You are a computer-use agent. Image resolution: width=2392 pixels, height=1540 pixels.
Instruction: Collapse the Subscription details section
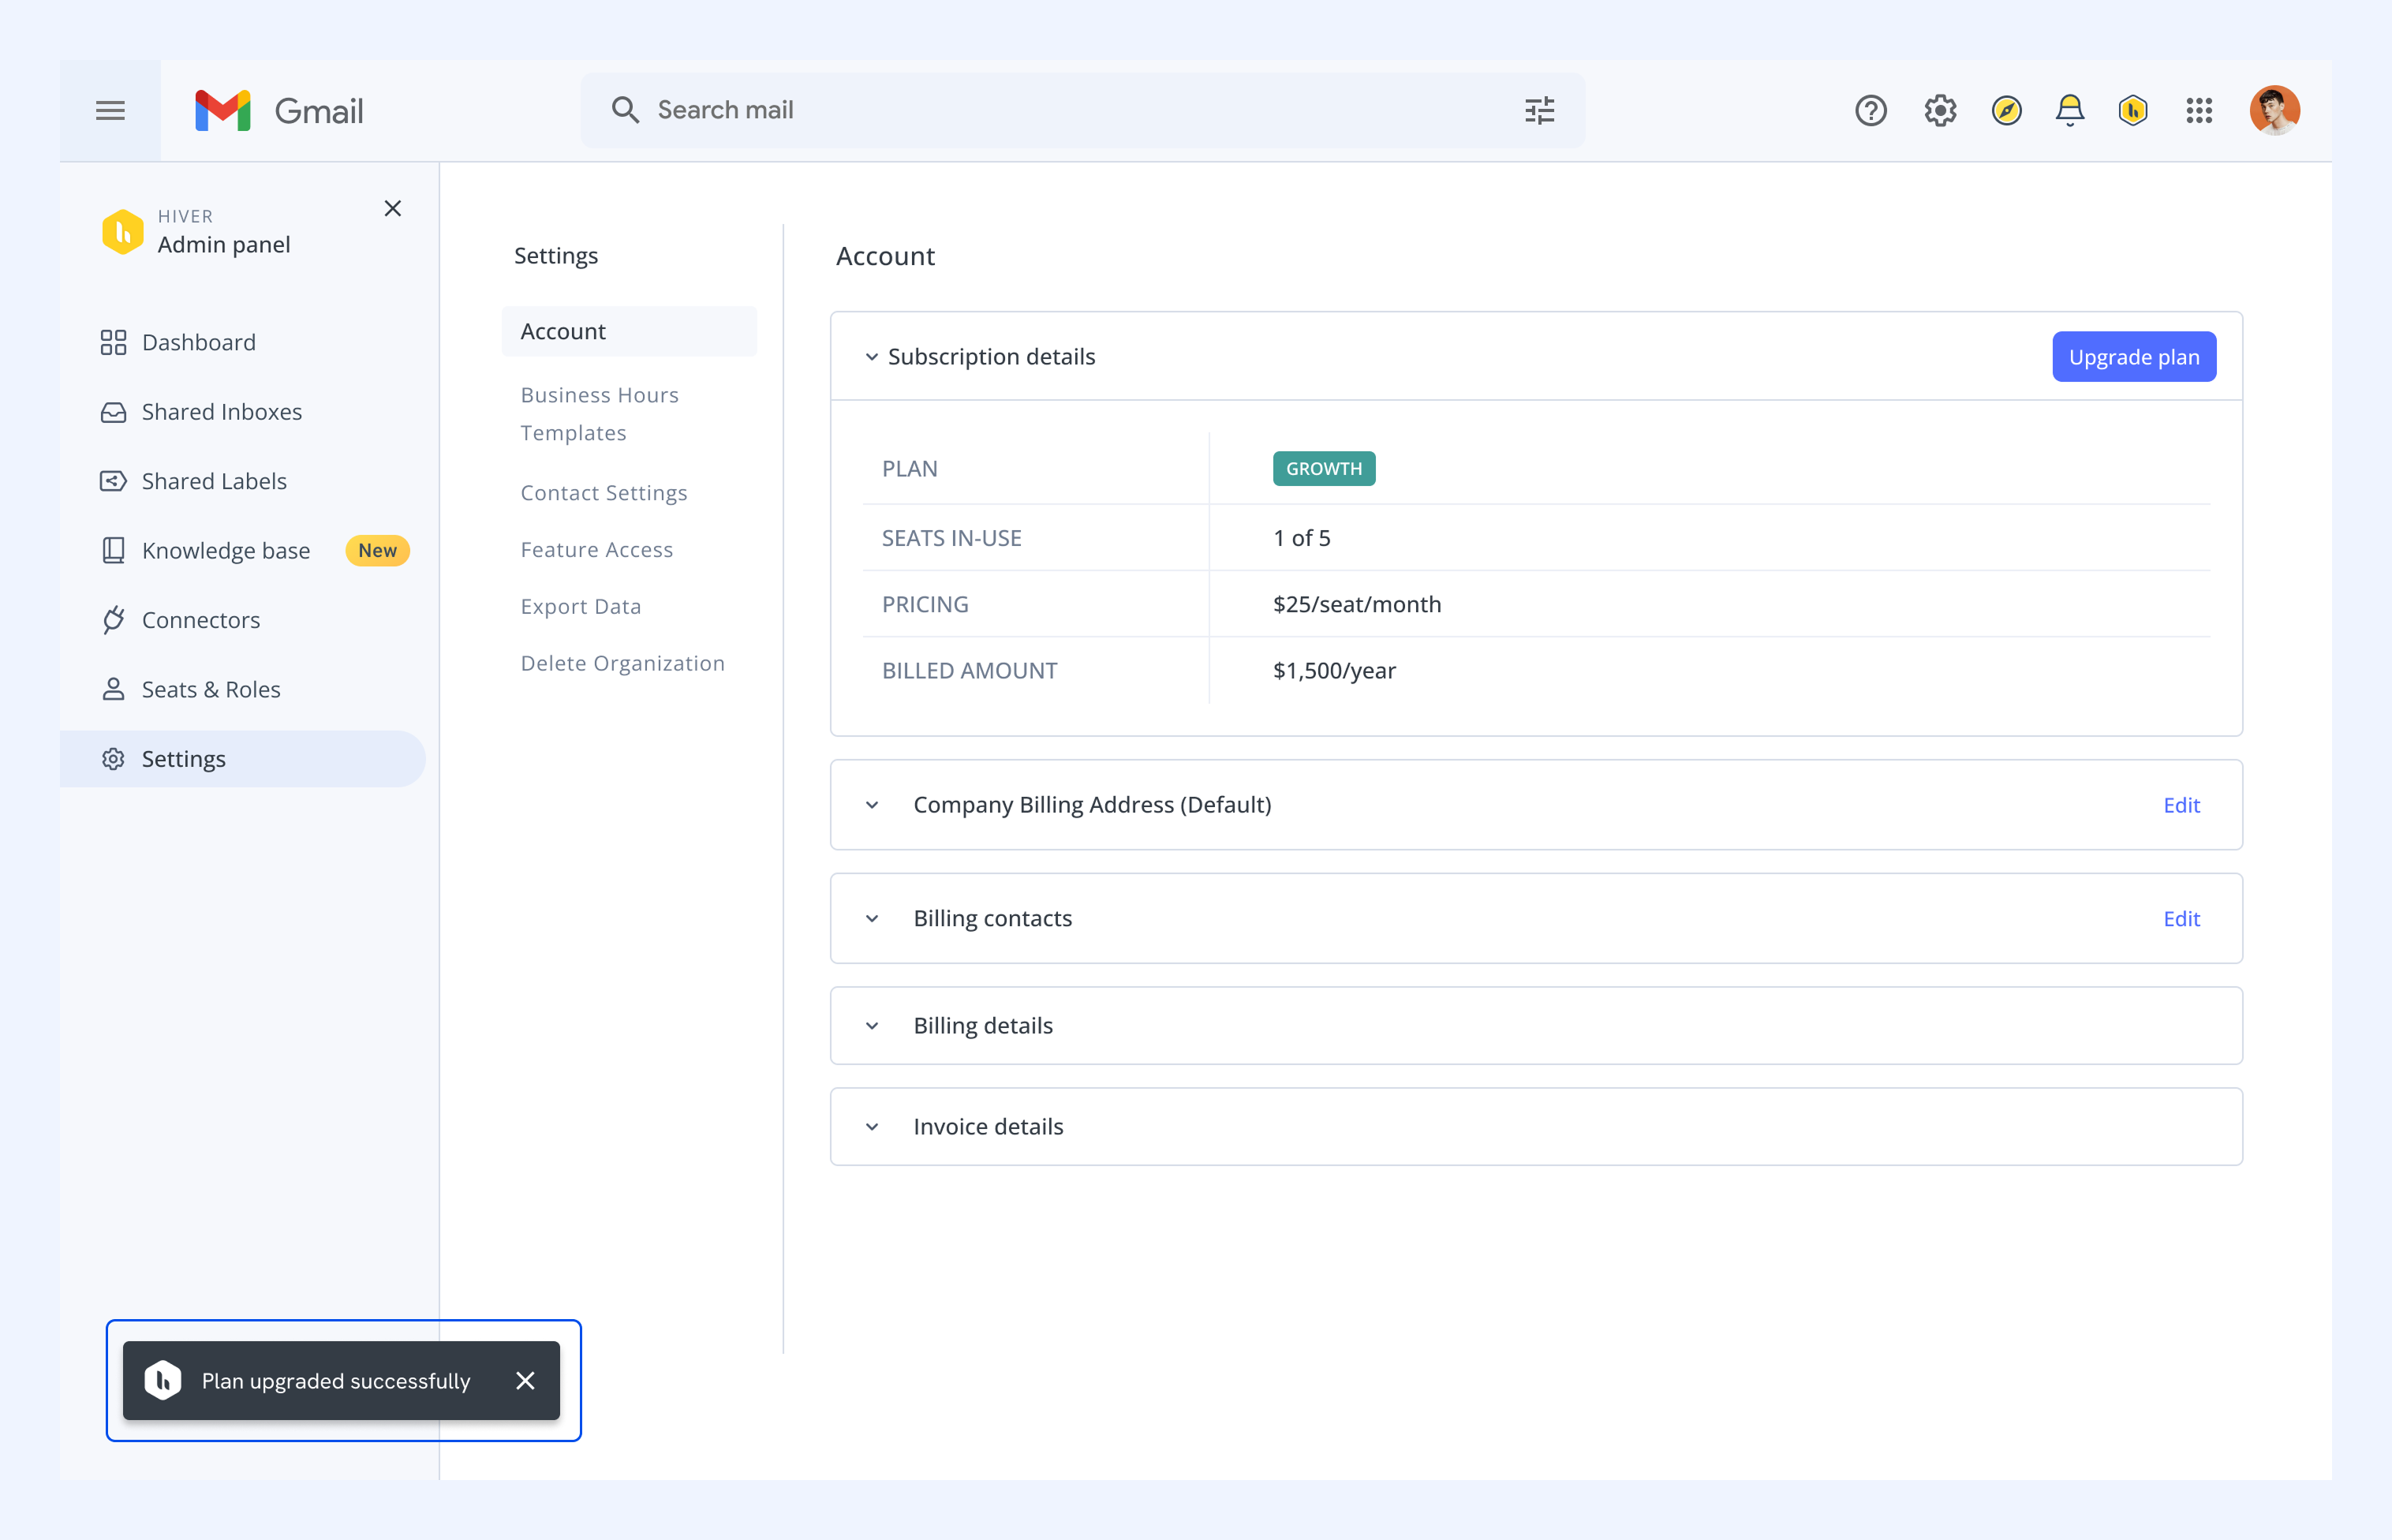[871, 357]
